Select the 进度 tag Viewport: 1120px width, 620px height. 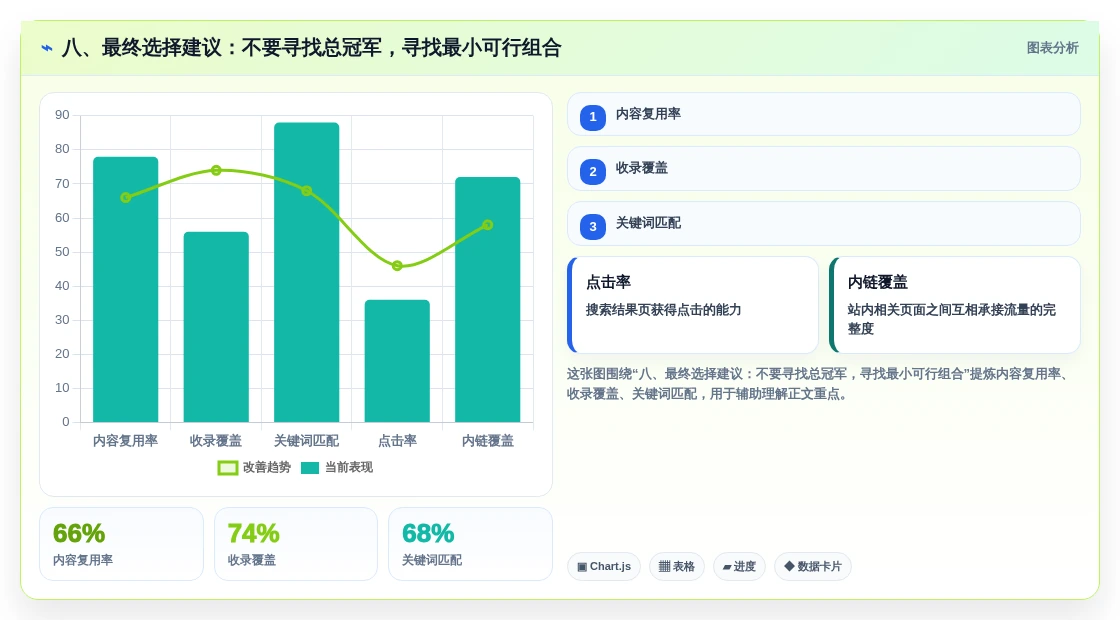[739, 566]
